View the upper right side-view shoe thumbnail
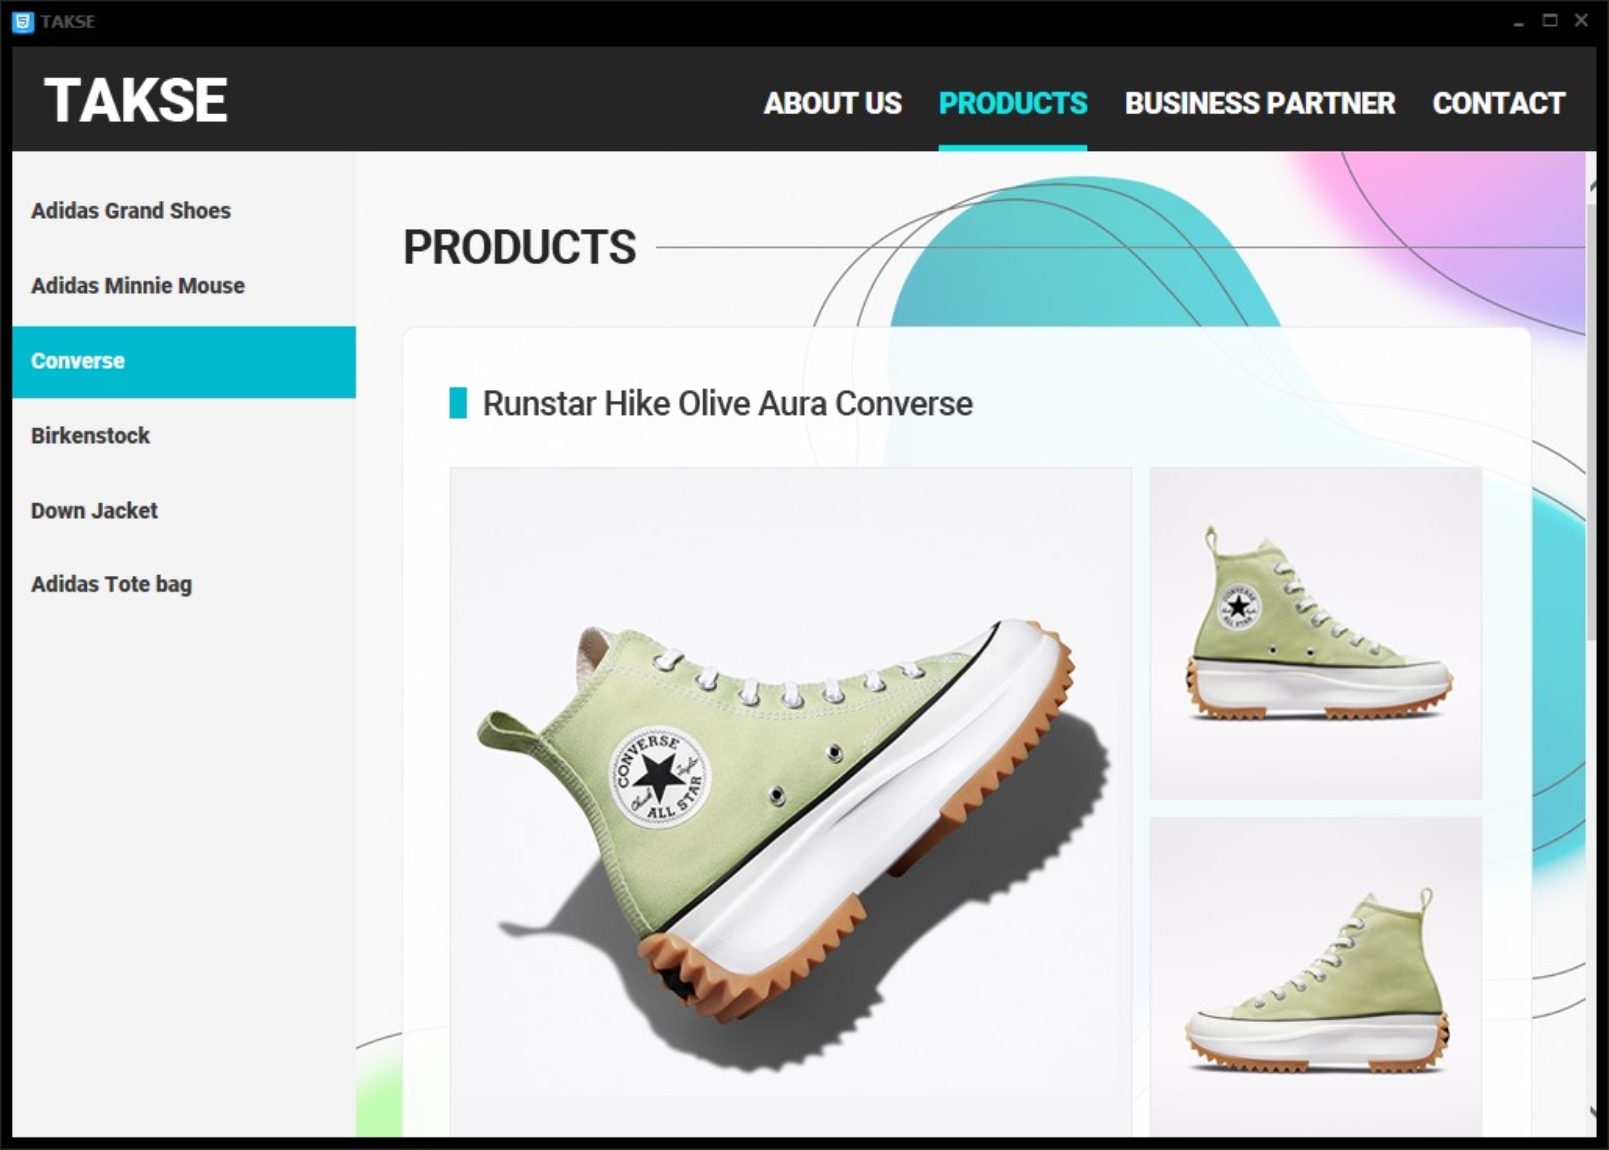This screenshot has width=1609, height=1150. pos(1315,632)
